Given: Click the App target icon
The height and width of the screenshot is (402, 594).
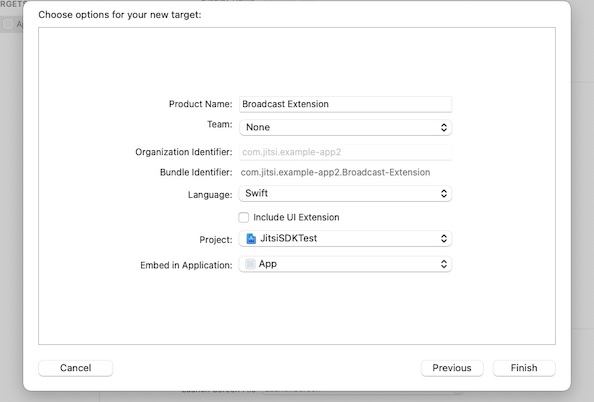Looking at the screenshot, I should pyautogui.click(x=250, y=264).
